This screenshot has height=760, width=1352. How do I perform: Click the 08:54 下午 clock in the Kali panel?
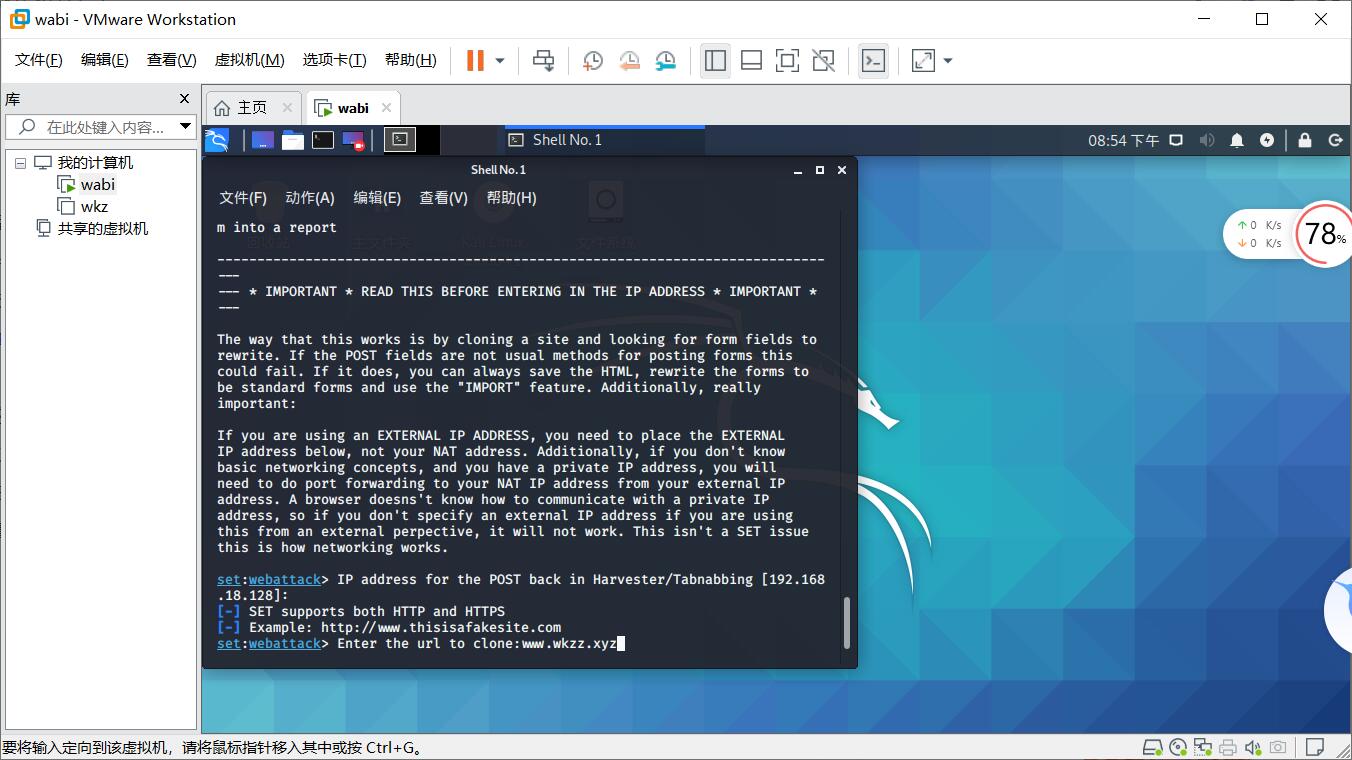click(1123, 141)
